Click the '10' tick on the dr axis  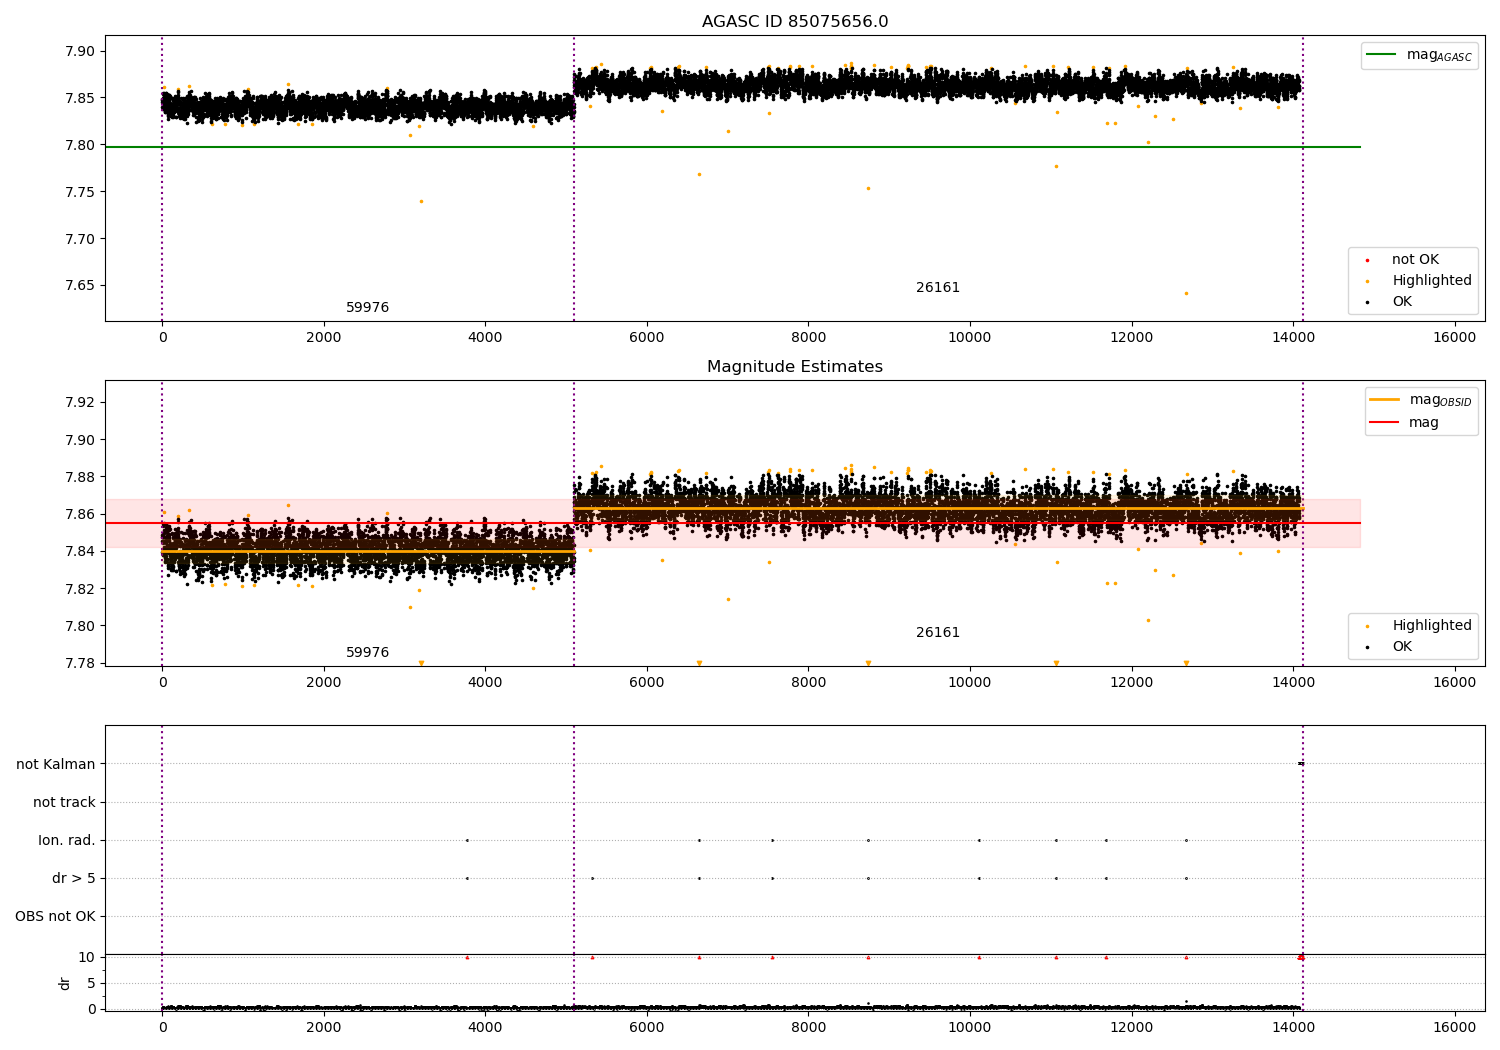pyautogui.click(x=87, y=957)
